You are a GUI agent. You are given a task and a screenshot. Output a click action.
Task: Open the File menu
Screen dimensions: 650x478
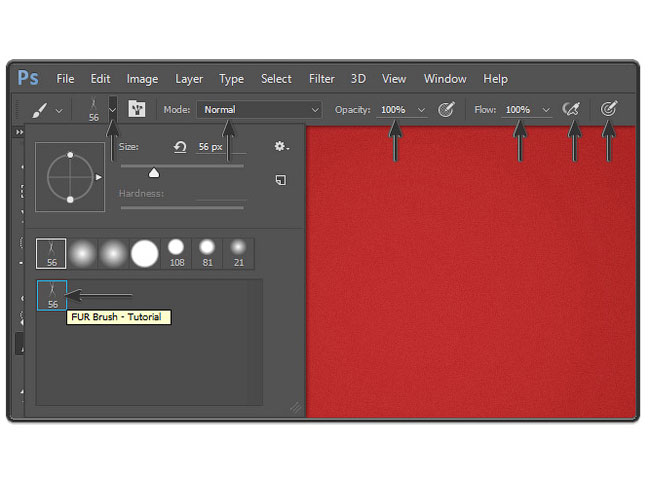pos(65,79)
